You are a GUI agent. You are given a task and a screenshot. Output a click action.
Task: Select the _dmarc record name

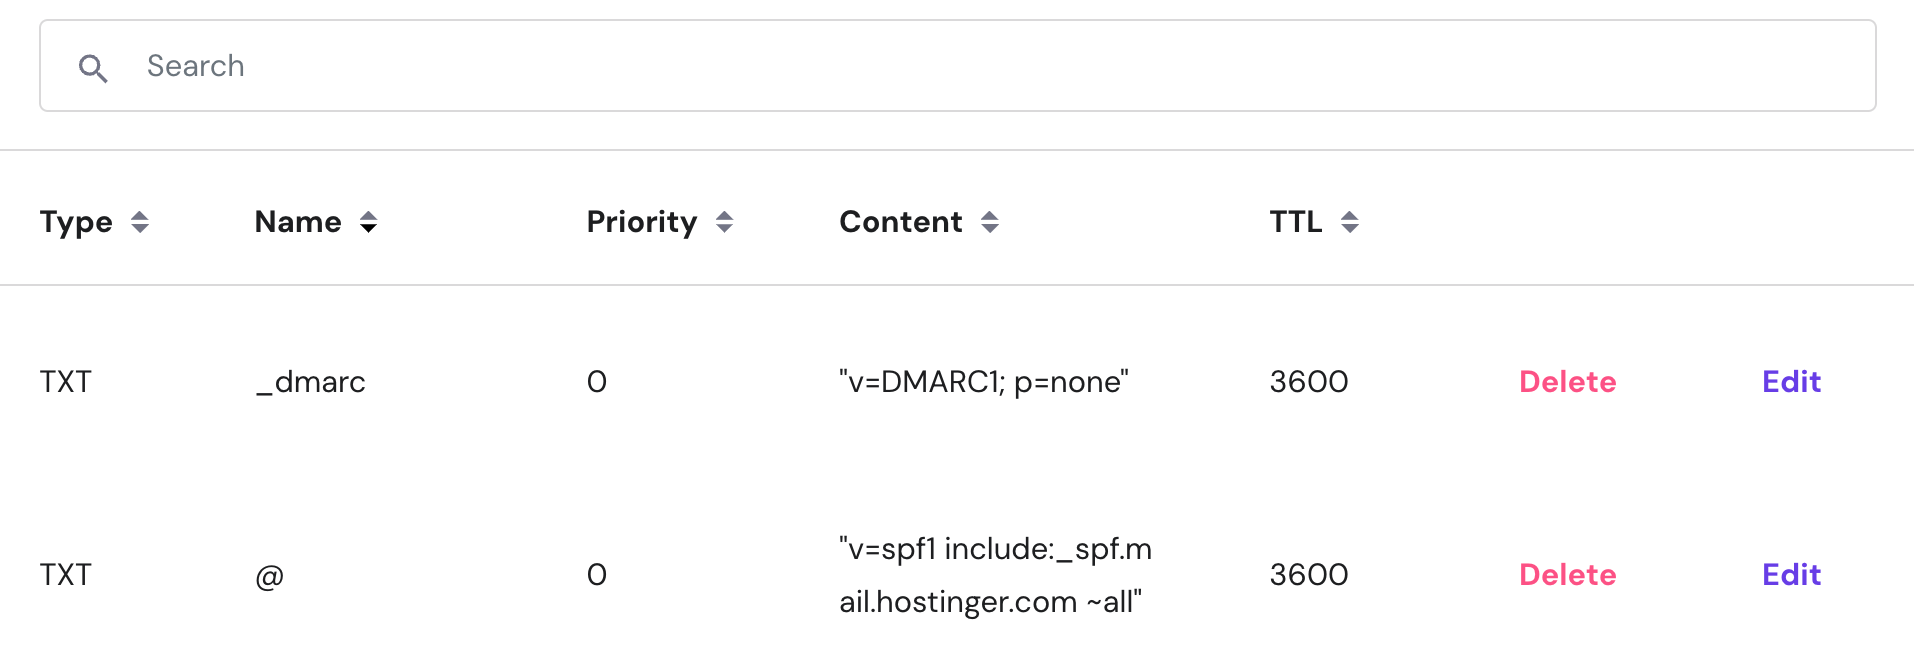tap(310, 382)
